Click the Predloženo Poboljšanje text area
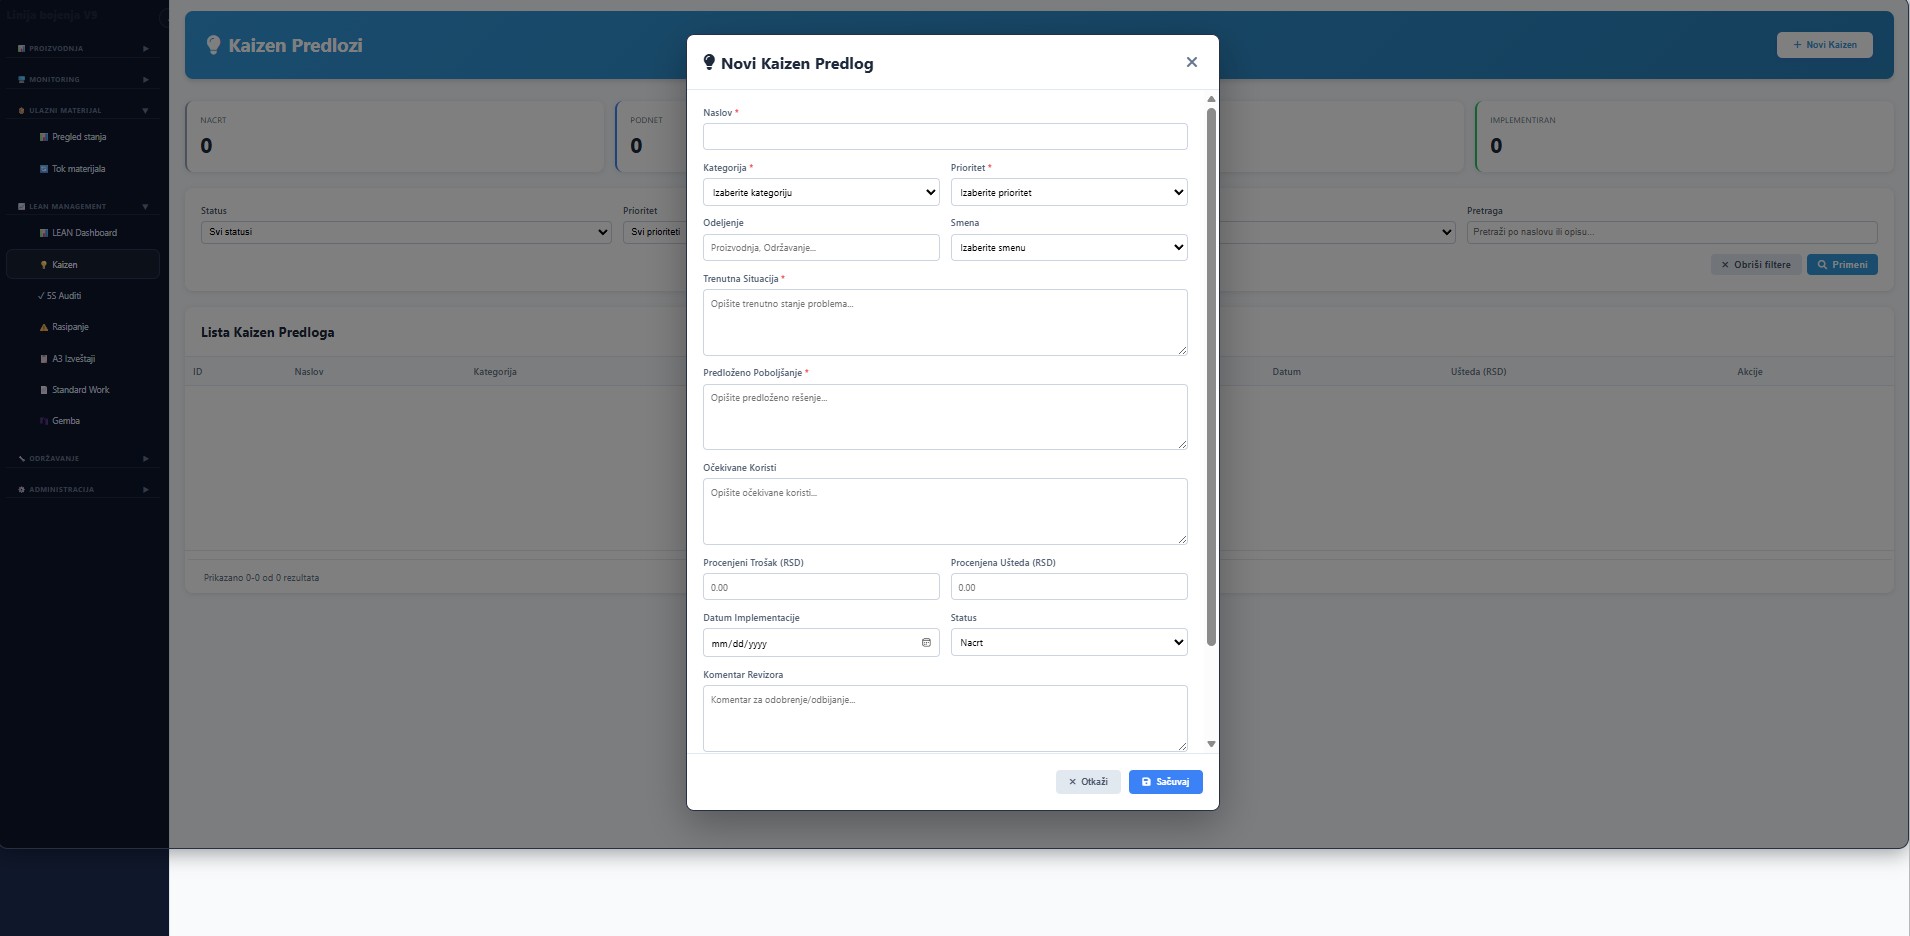1910x936 pixels. (945, 417)
